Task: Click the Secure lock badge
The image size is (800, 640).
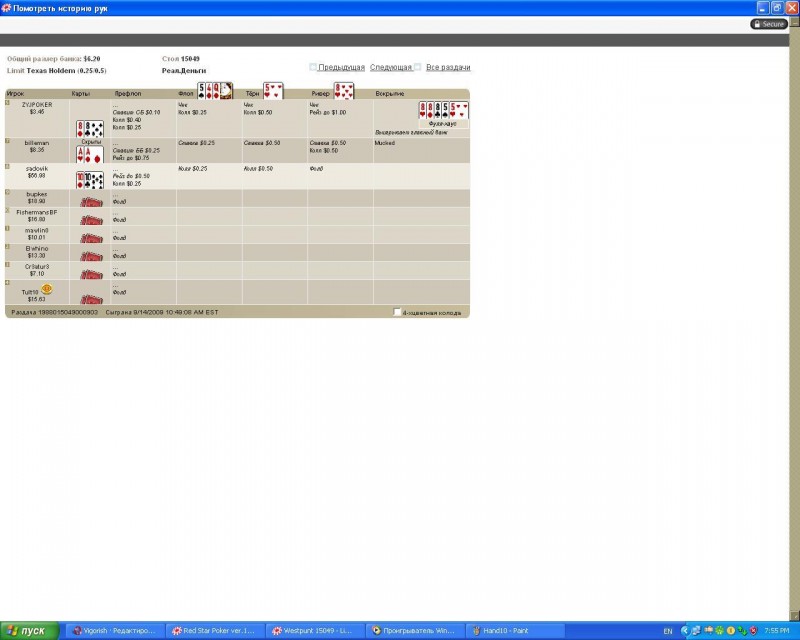Action: 768,24
